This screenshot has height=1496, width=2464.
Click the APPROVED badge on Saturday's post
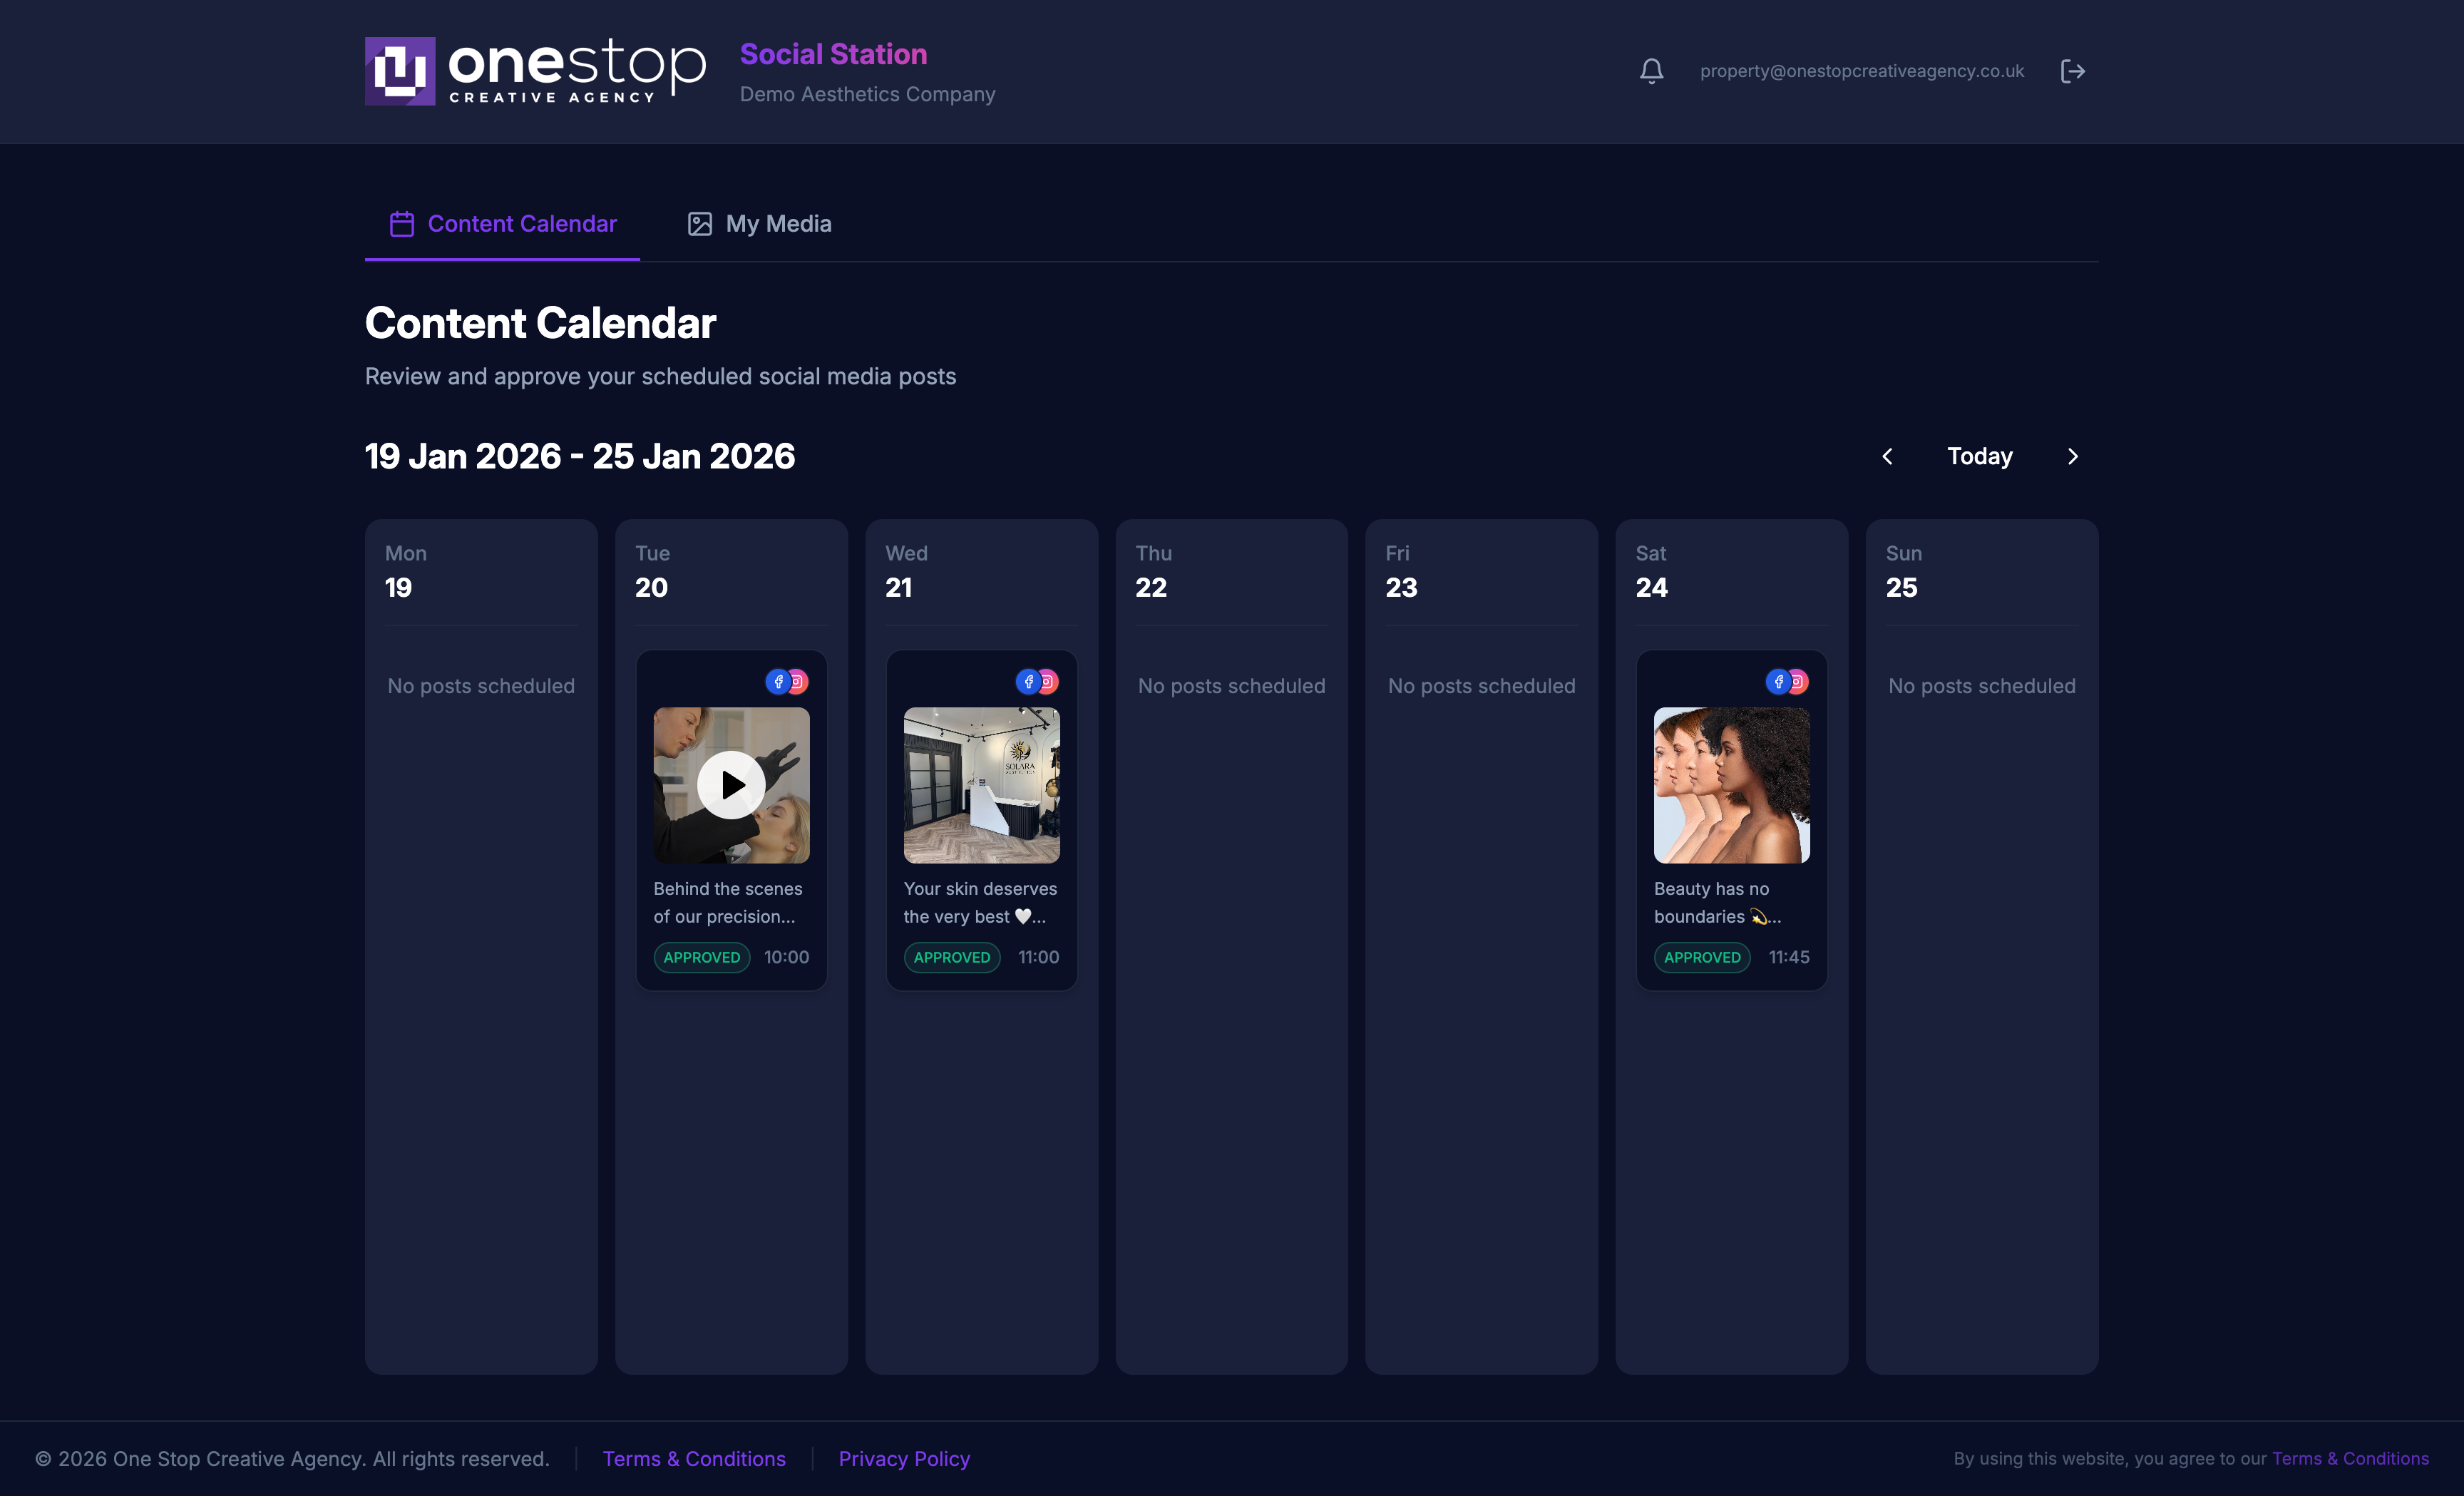(x=1701, y=957)
